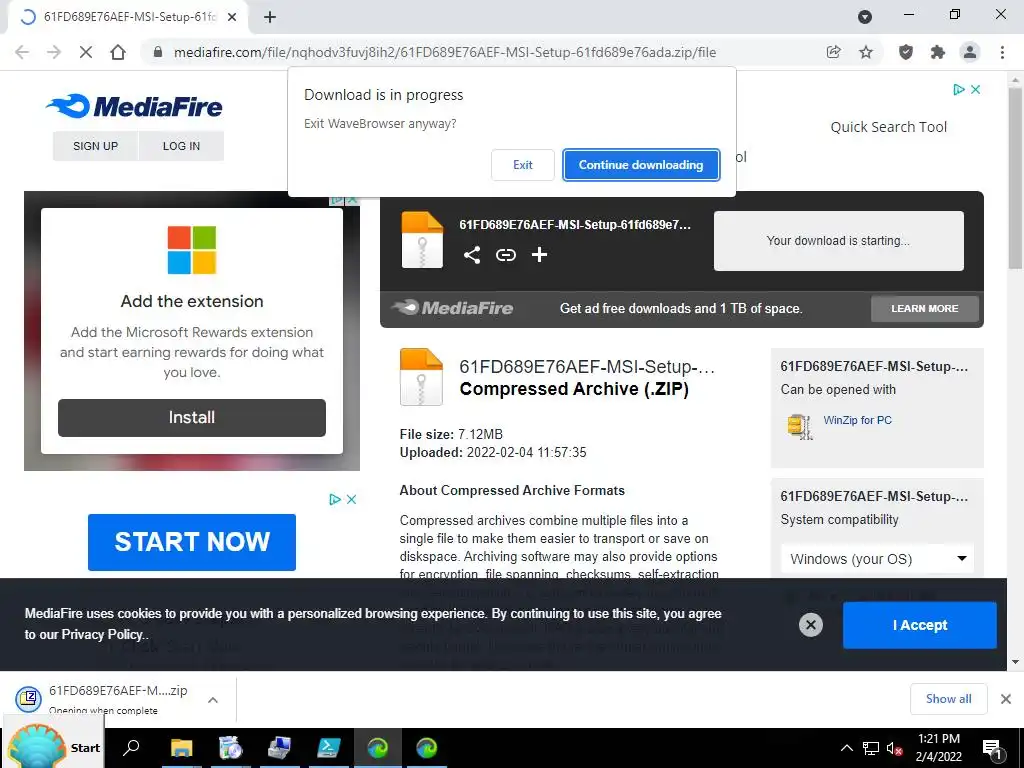1024x768 pixels.
Task: Click the padlock site info icon
Action: [157, 52]
